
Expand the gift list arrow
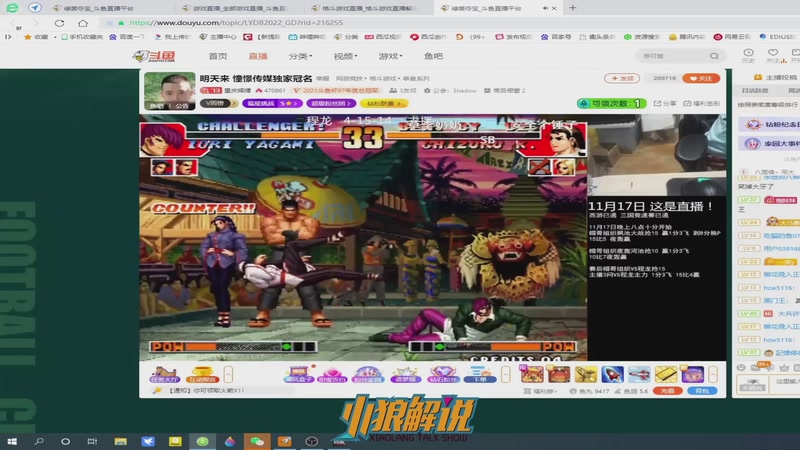pos(713,375)
